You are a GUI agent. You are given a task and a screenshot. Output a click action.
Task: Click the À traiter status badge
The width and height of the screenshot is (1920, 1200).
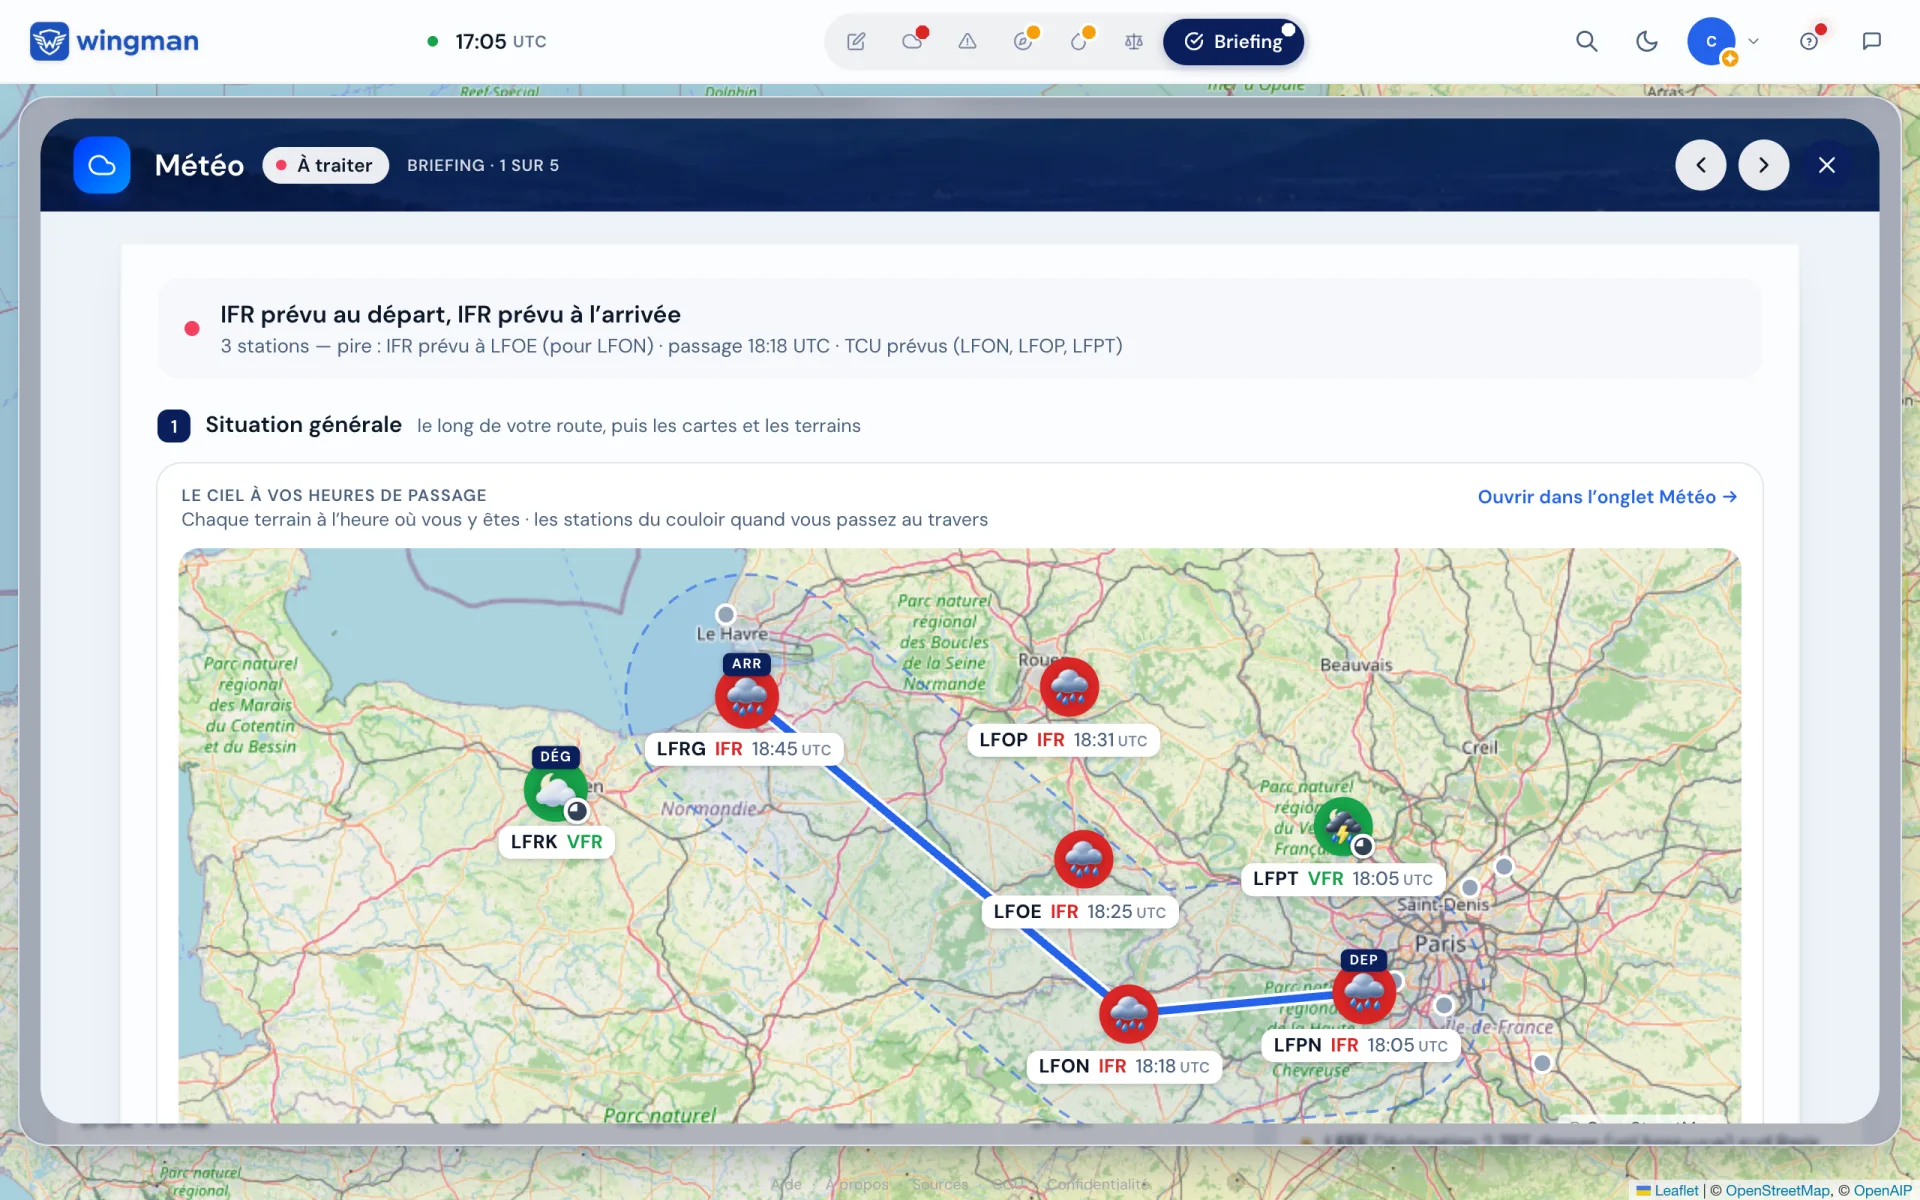(325, 165)
